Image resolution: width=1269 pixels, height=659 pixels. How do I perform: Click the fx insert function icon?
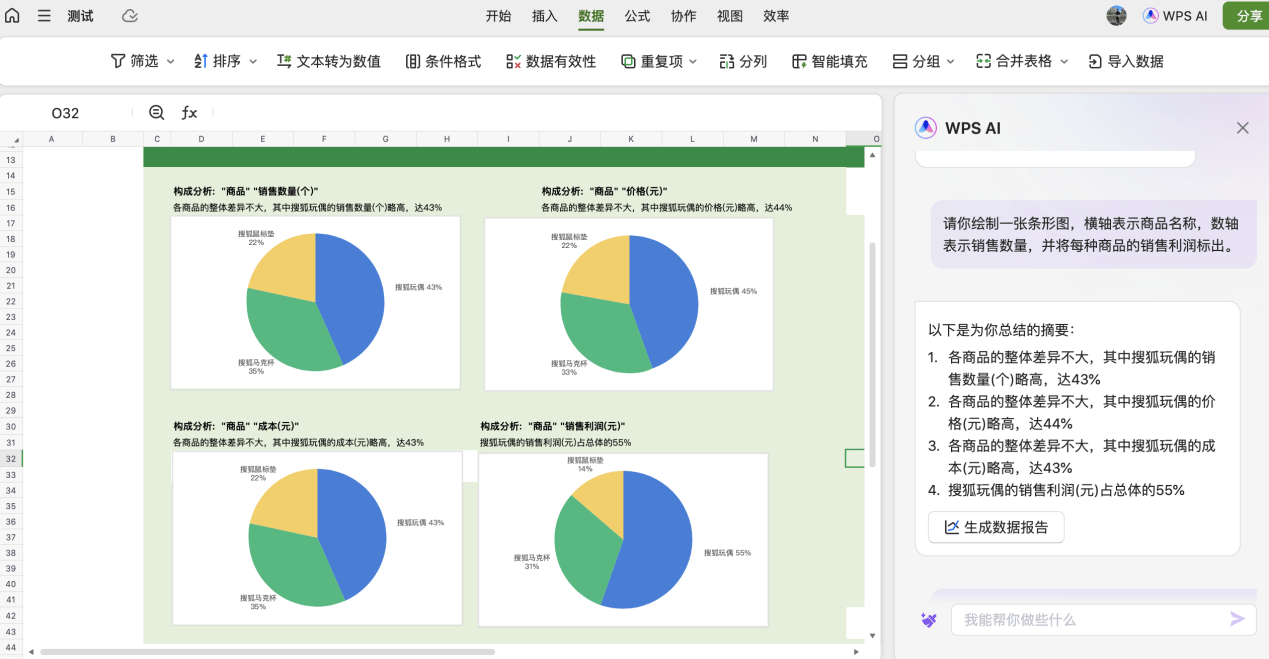(x=189, y=112)
